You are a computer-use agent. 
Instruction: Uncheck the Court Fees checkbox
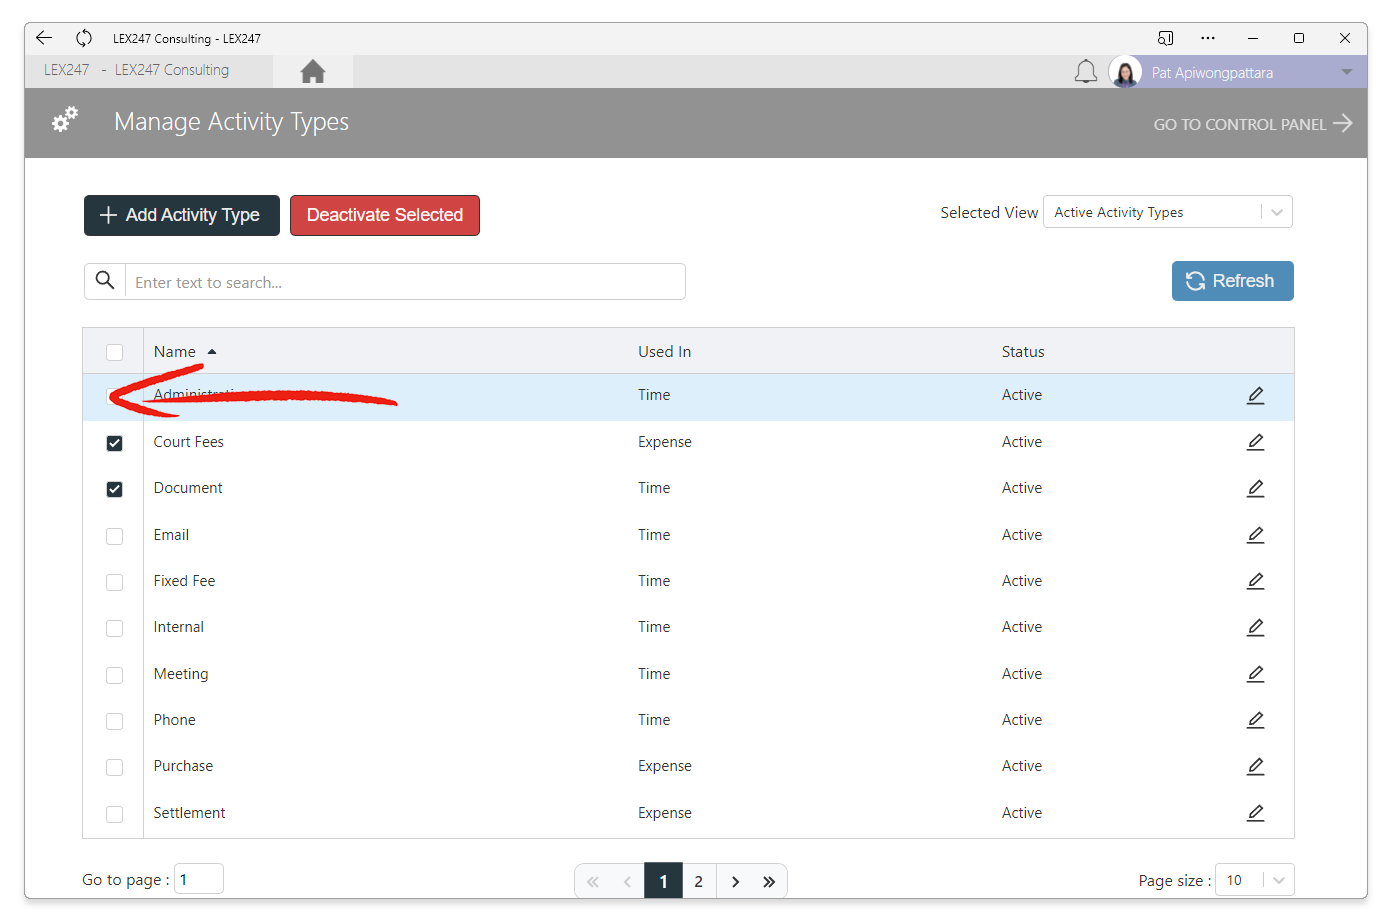pyautogui.click(x=114, y=443)
